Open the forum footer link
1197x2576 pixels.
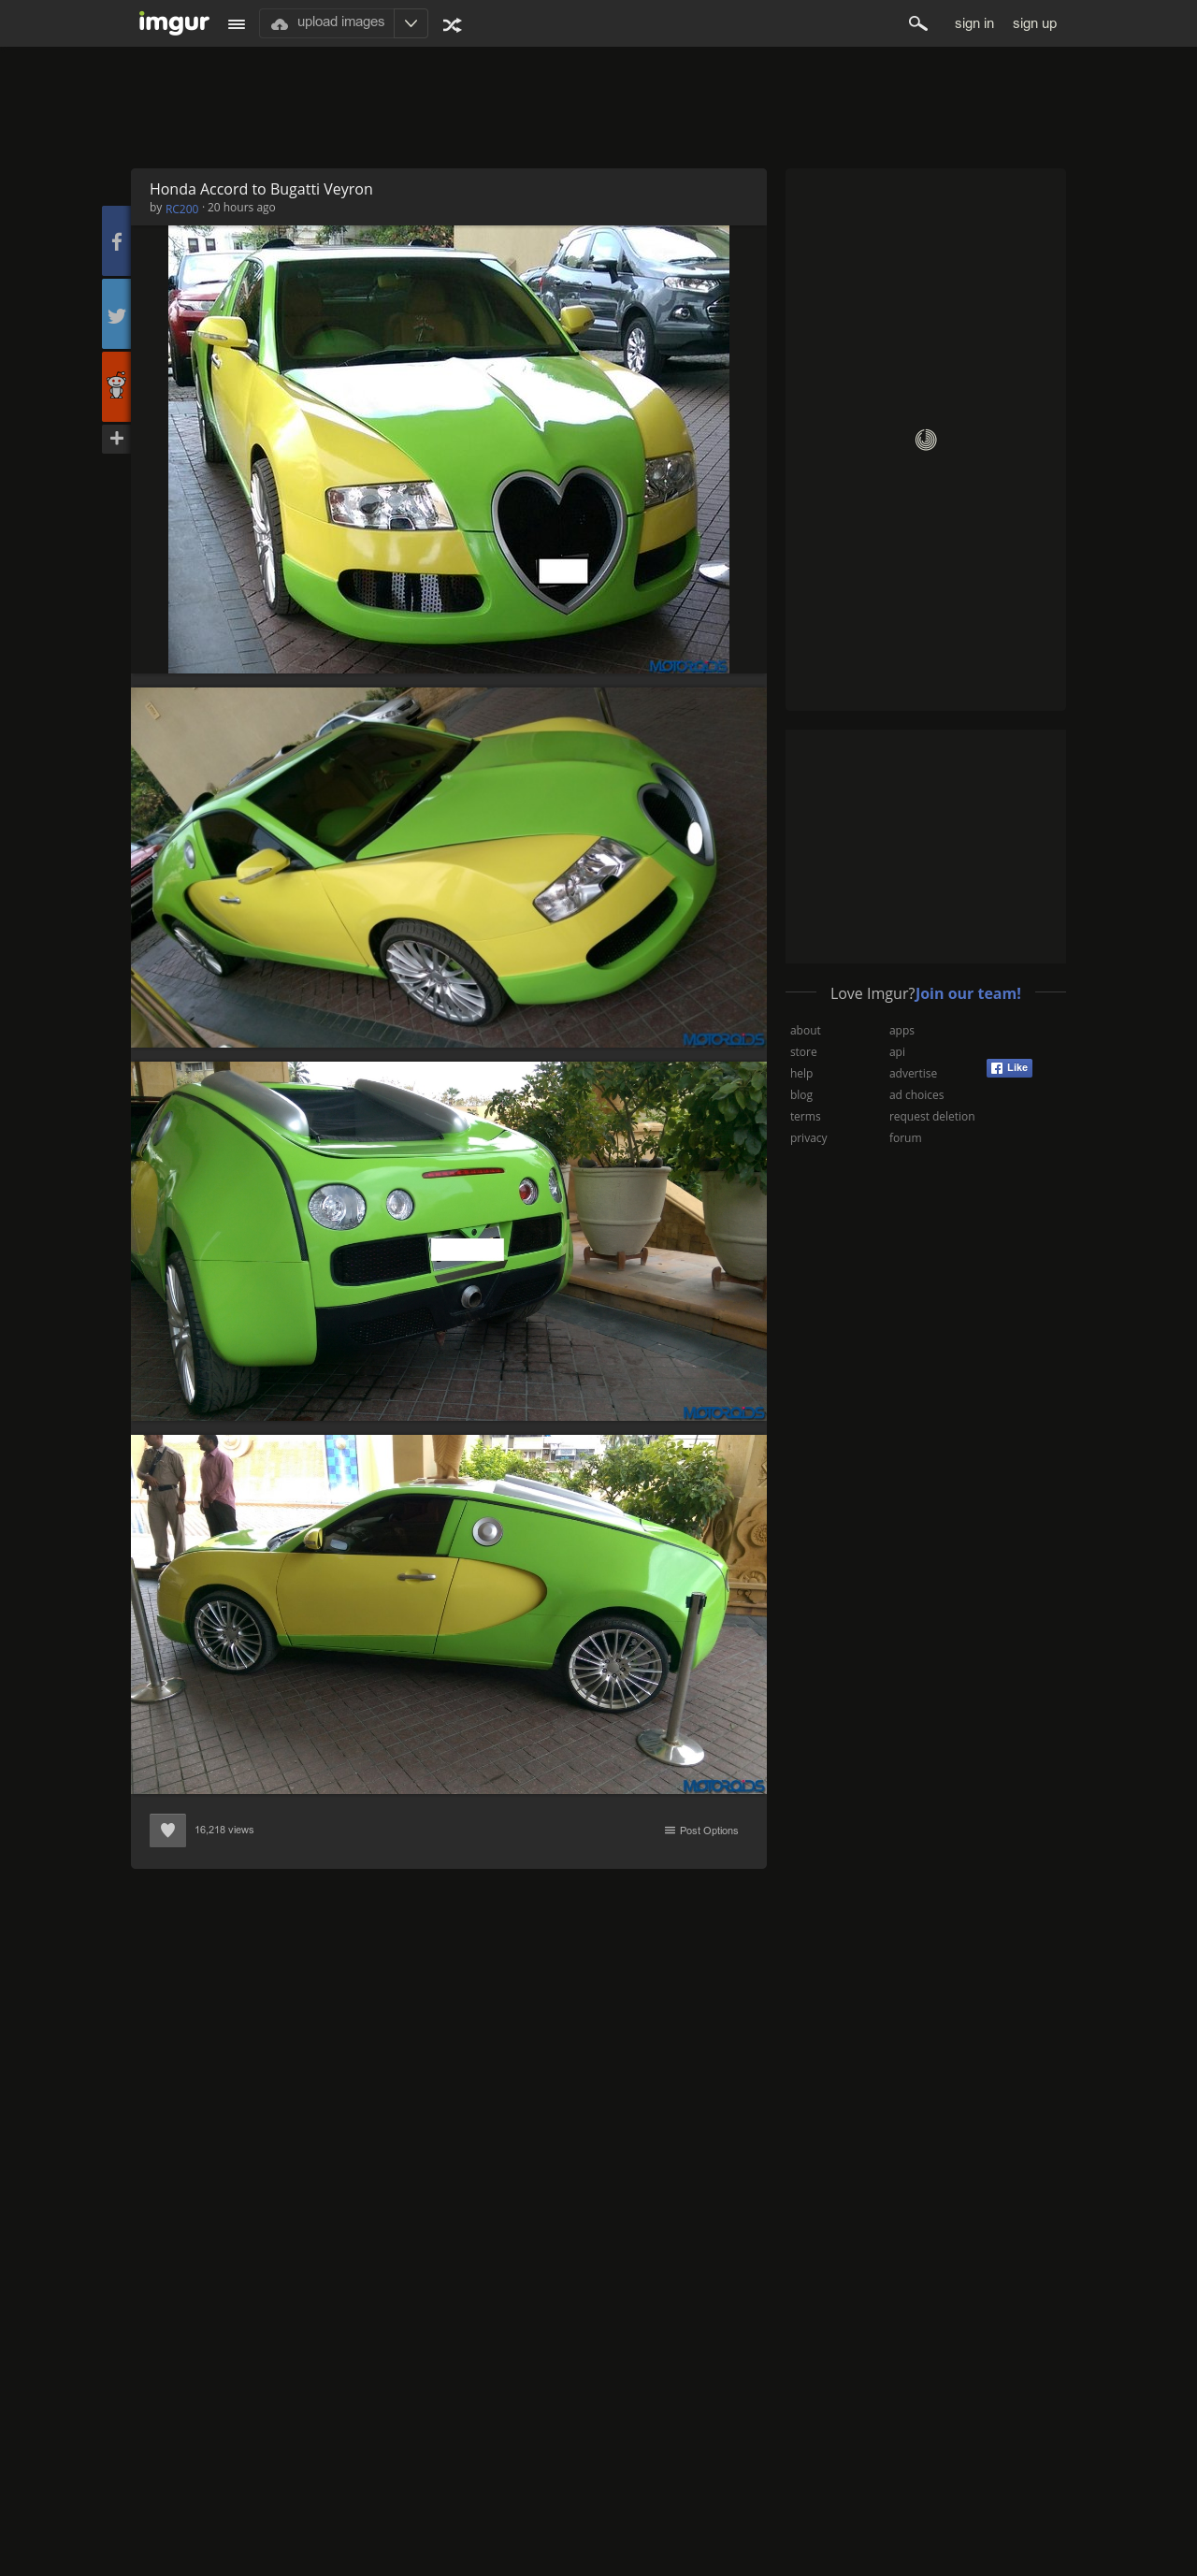click(905, 1138)
